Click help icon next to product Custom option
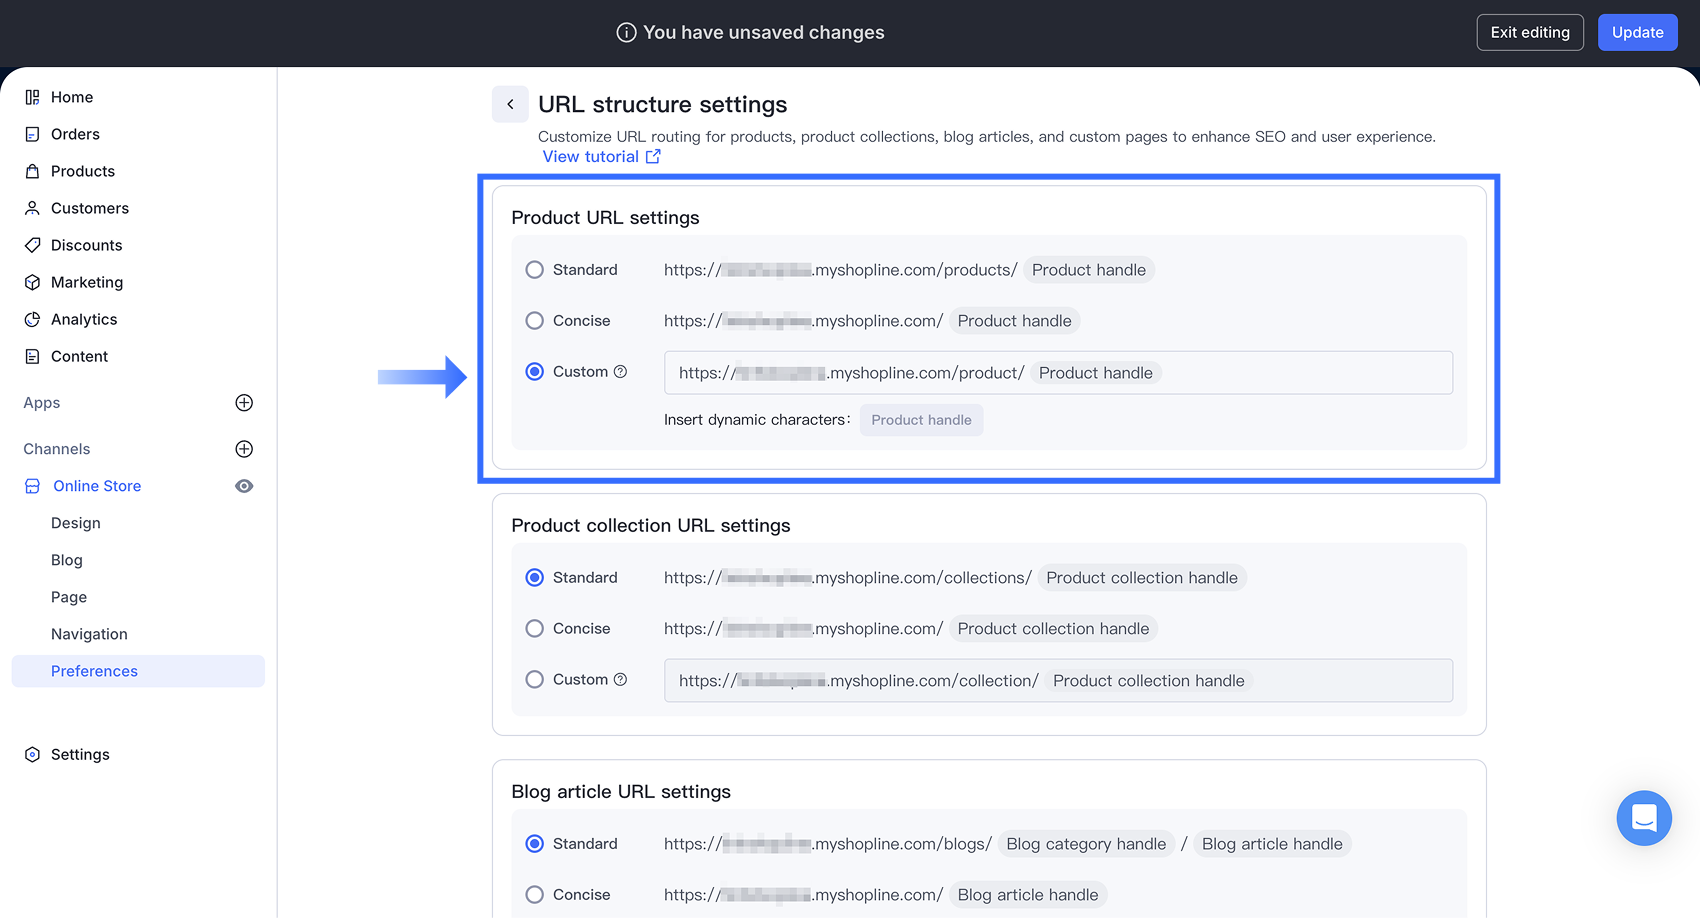The width and height of the screenshot is (1700, 918). point(620,372)
